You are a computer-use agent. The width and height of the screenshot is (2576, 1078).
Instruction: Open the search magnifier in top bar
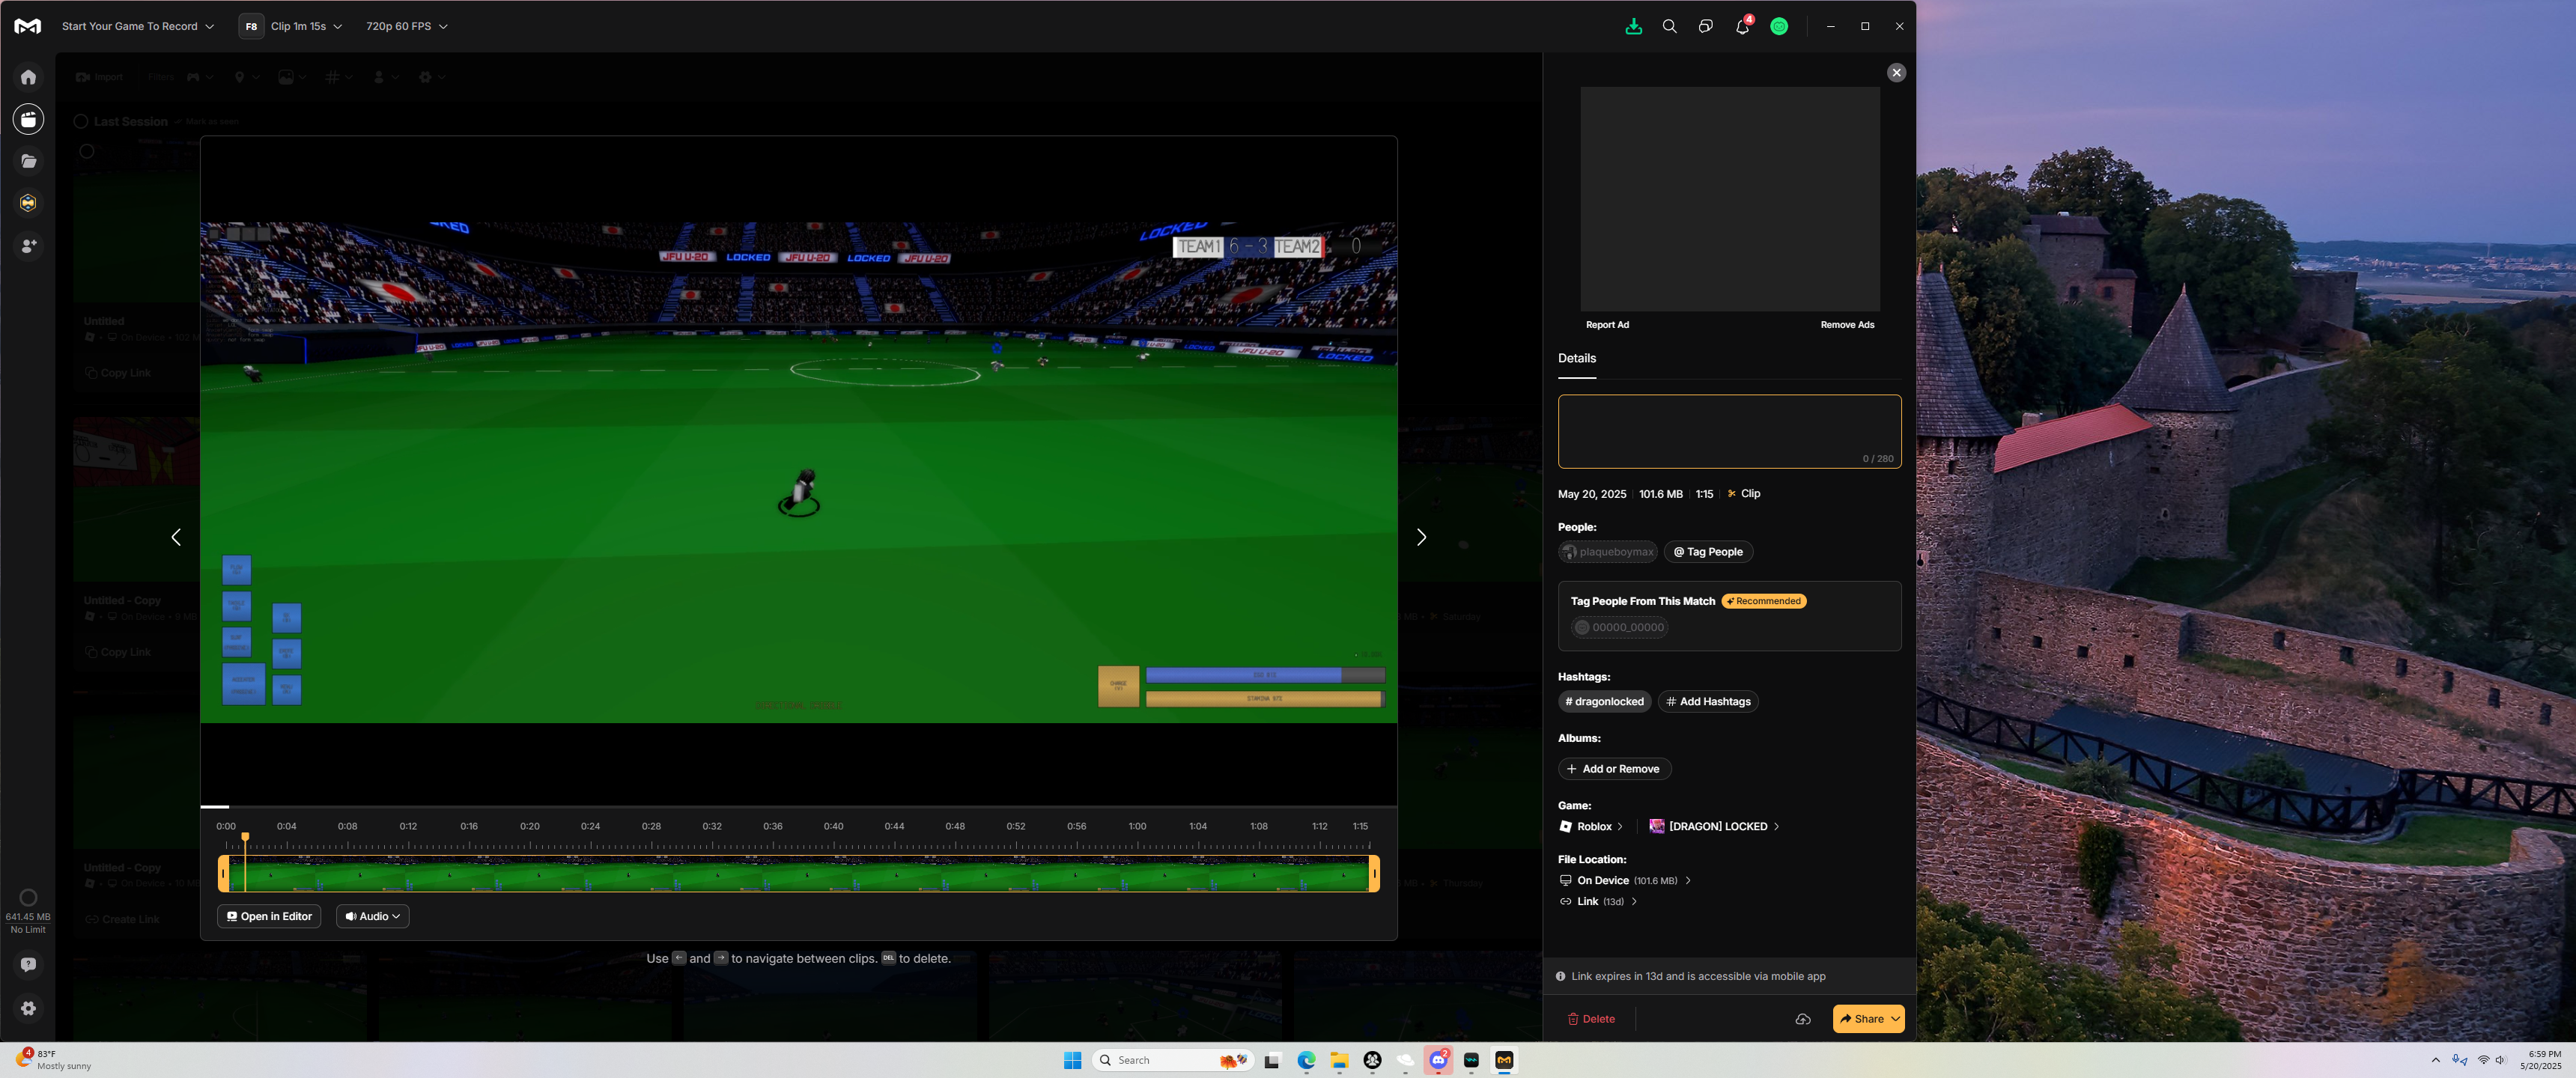[x=1669, y=26]
